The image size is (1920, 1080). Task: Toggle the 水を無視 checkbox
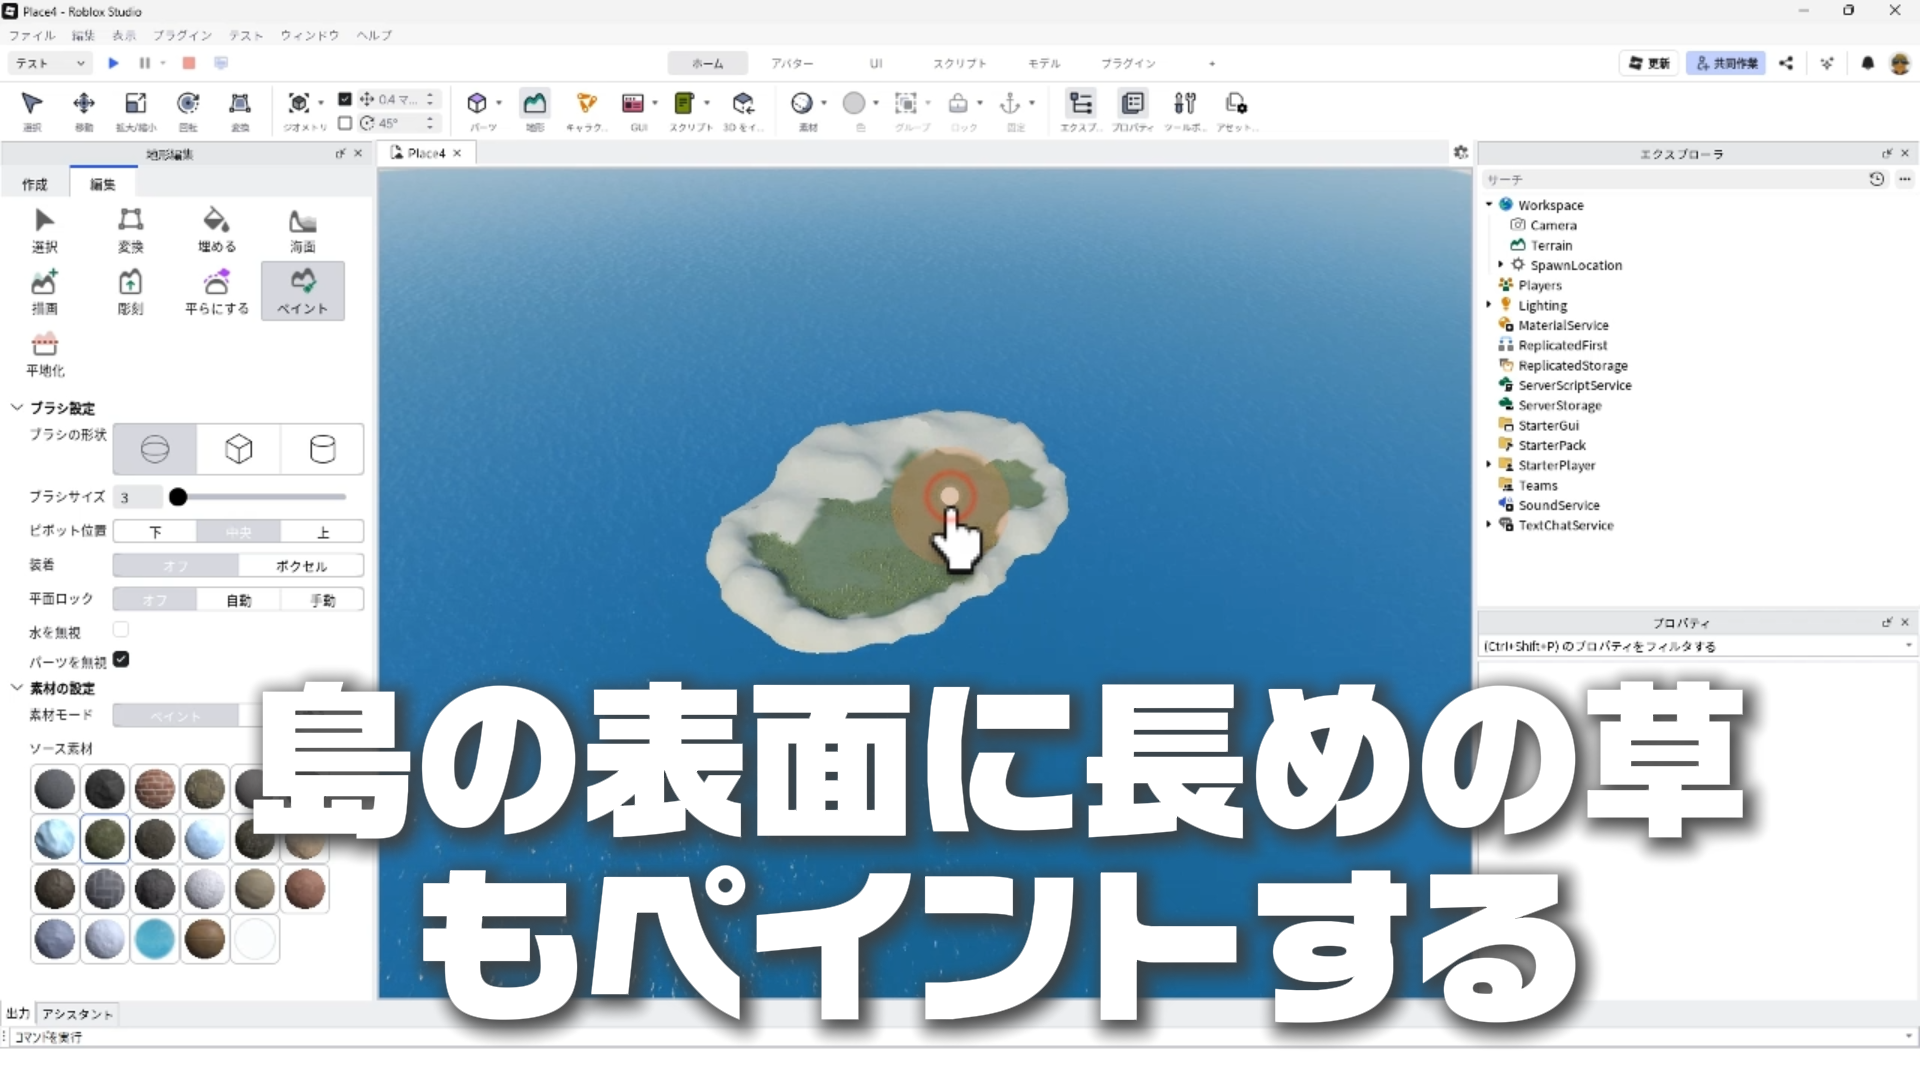[121, 630]
